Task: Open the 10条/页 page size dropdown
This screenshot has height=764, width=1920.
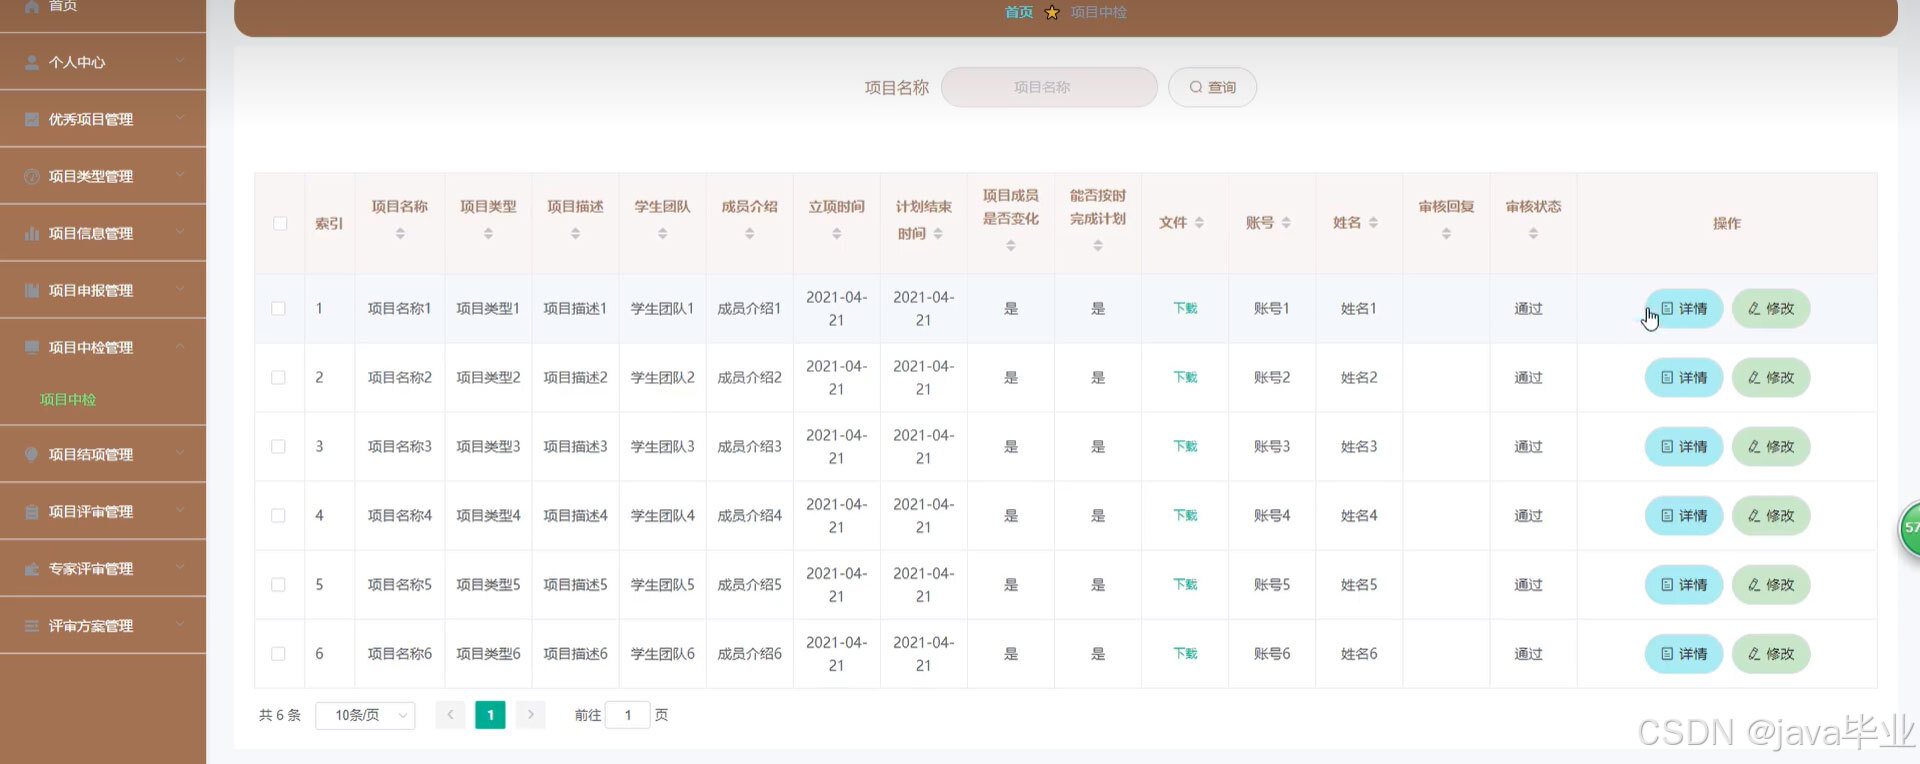Action: pyautogui.click(x=365, y=715)
